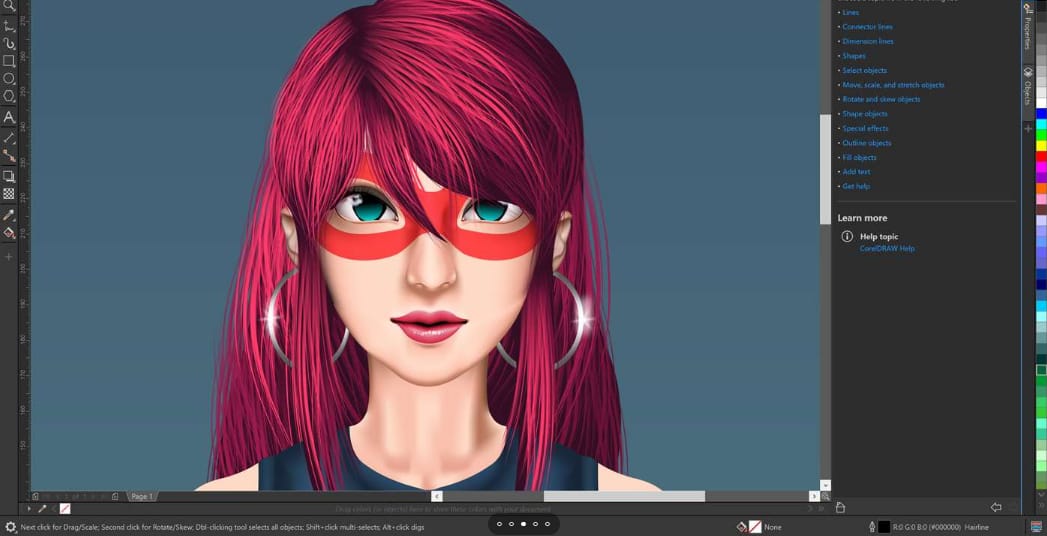This screenshot has height=536, width=1047.
Task: Click the horizontal scrollbar right arrow
Action: (x=814, y=496)
